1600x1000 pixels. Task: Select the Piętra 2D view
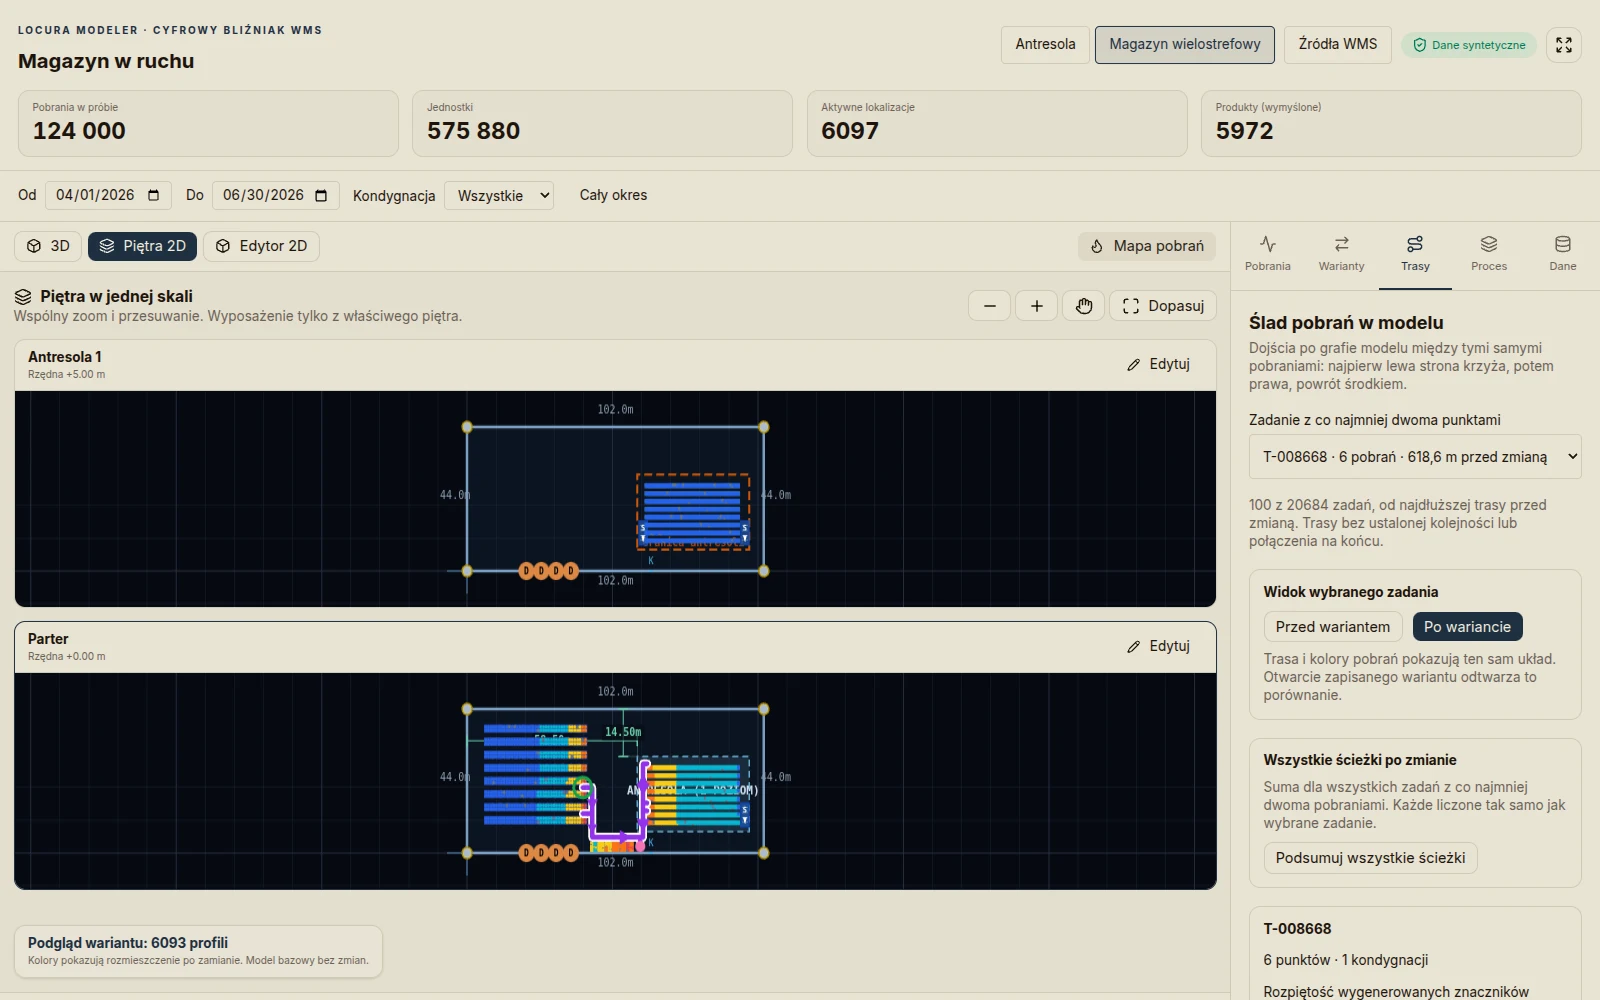tap(142, 246)
